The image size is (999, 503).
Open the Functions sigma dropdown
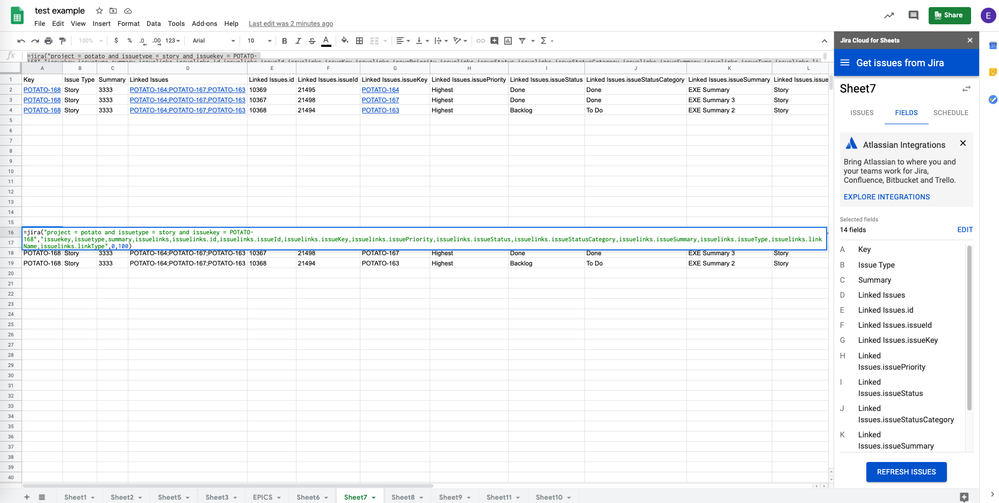(546, 41)
